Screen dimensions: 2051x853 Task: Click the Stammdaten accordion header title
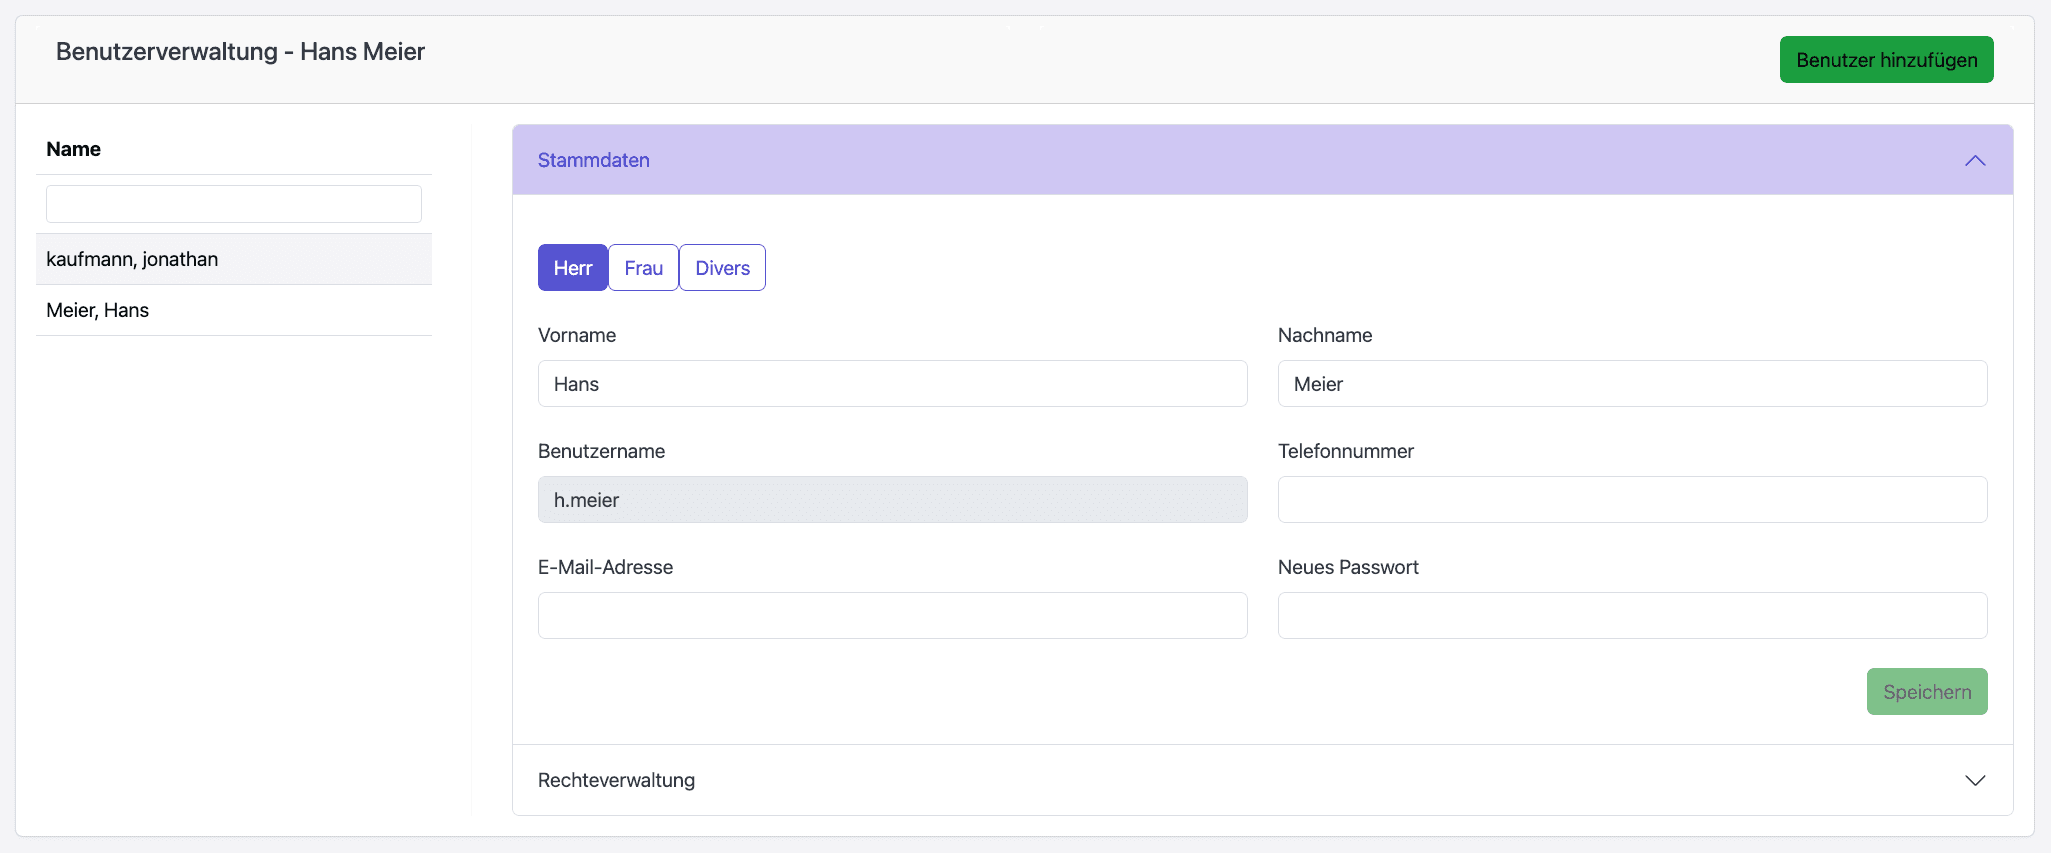click(594, 161)
